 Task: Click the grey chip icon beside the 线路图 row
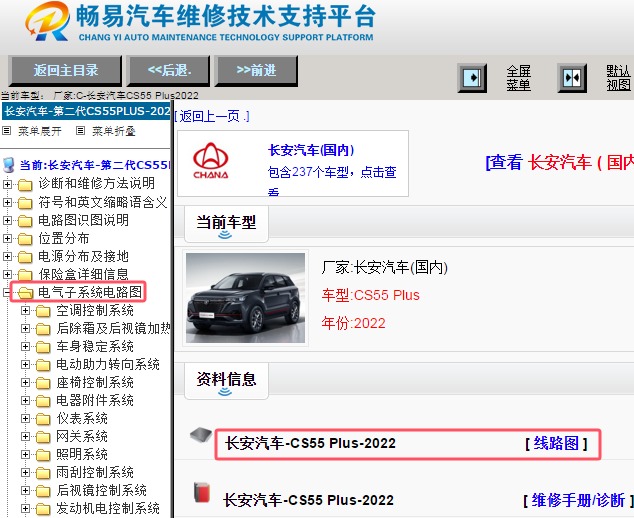(x=201, y=435)
